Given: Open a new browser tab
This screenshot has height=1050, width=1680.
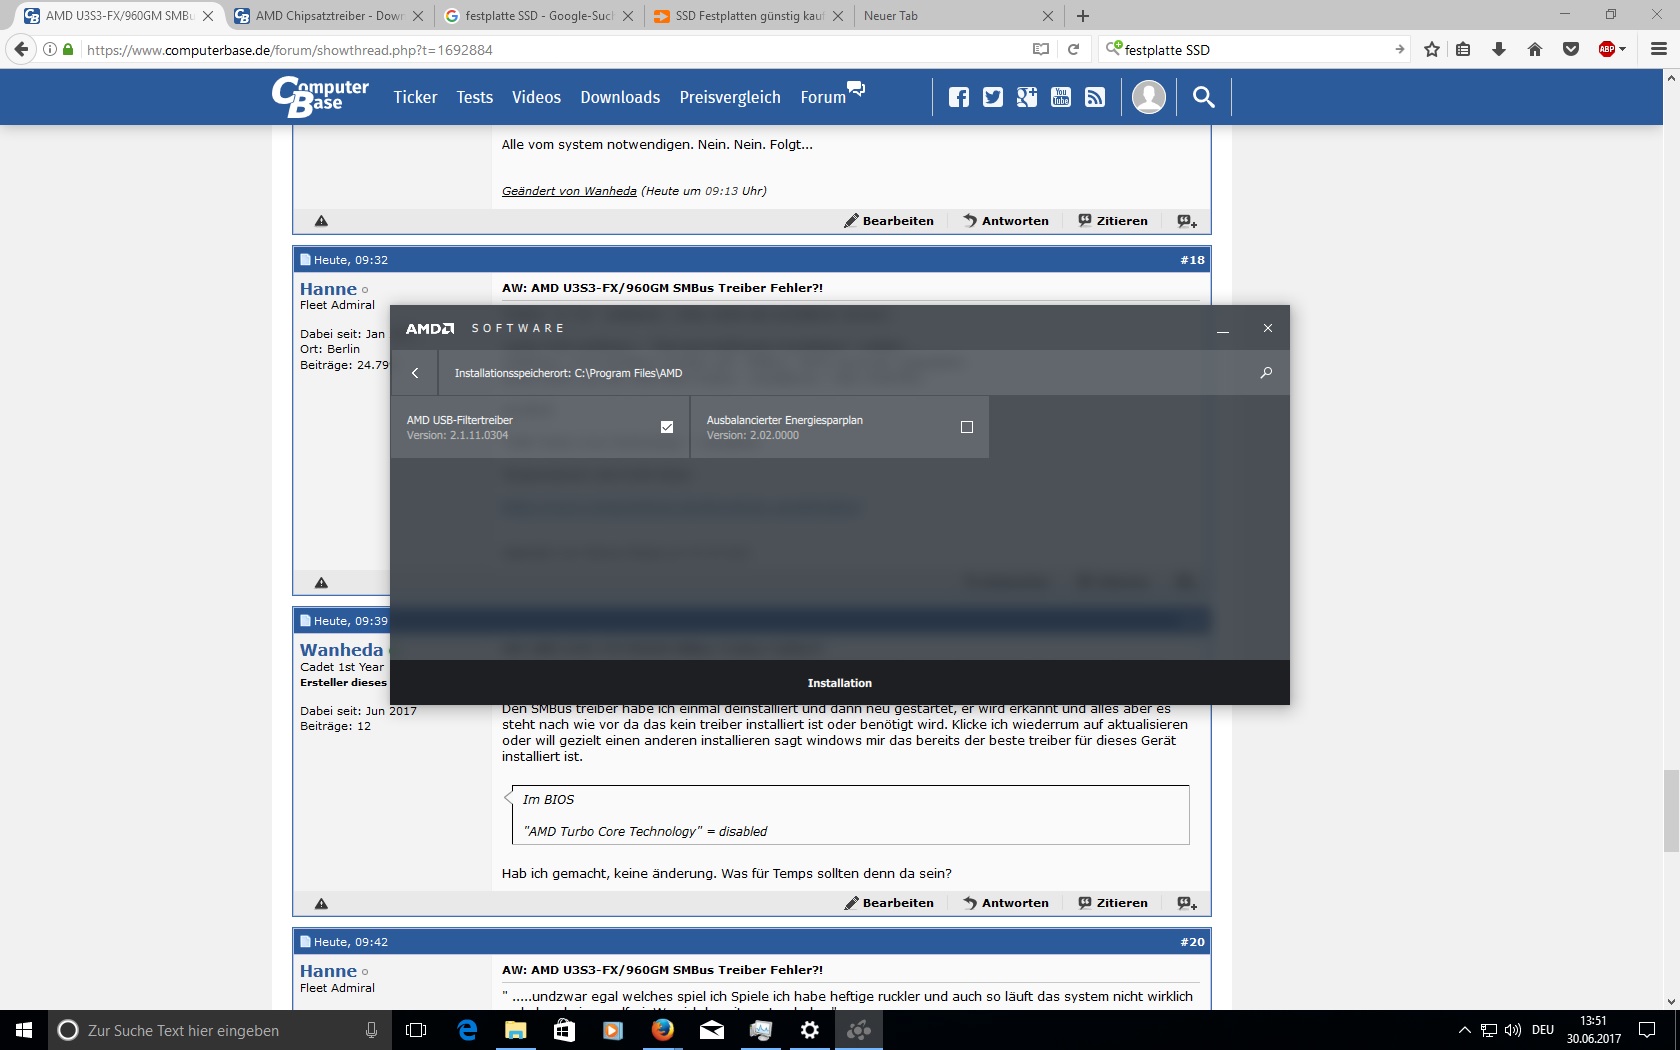Looking at the screenshot, I should pyautogui.click(x=1083, y=16).
